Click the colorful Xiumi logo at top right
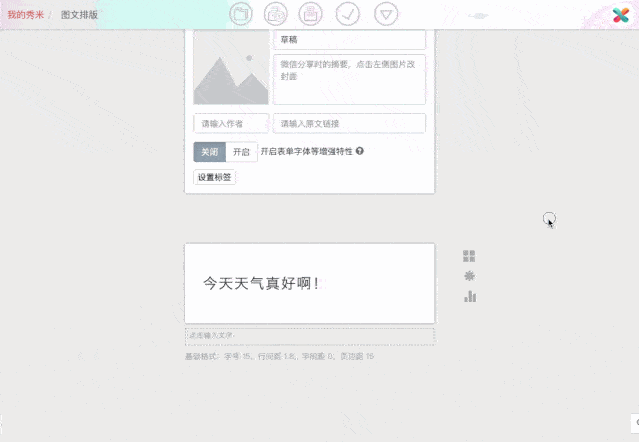 click(621, 15)
